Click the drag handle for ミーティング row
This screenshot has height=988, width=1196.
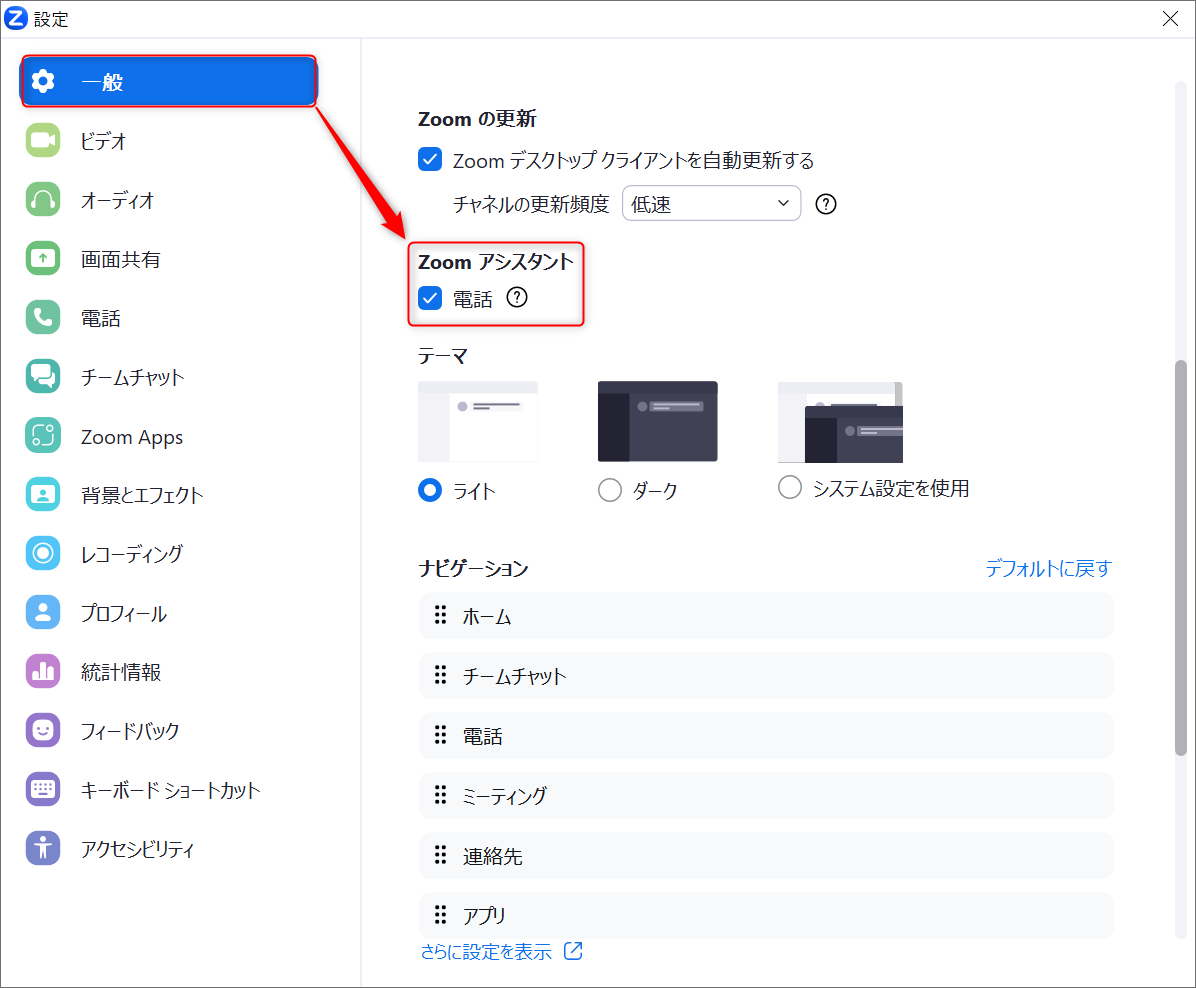(x=440, y=795)
